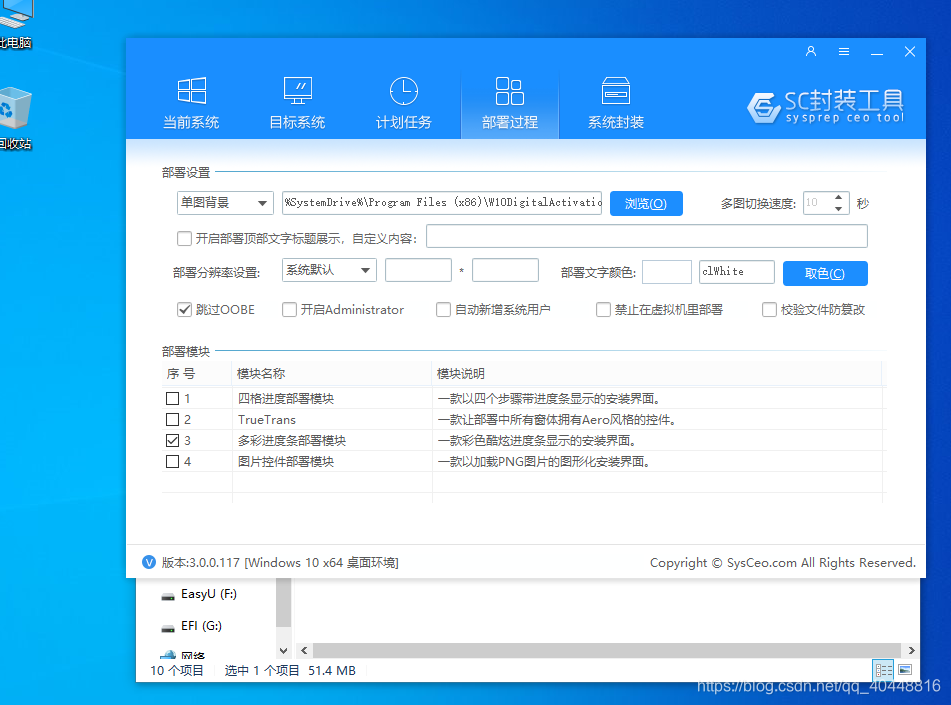Close the SC封装工具 window
The height and width of the screenshot is (705, 951).
pyautogui.click(x=910, y=52)
